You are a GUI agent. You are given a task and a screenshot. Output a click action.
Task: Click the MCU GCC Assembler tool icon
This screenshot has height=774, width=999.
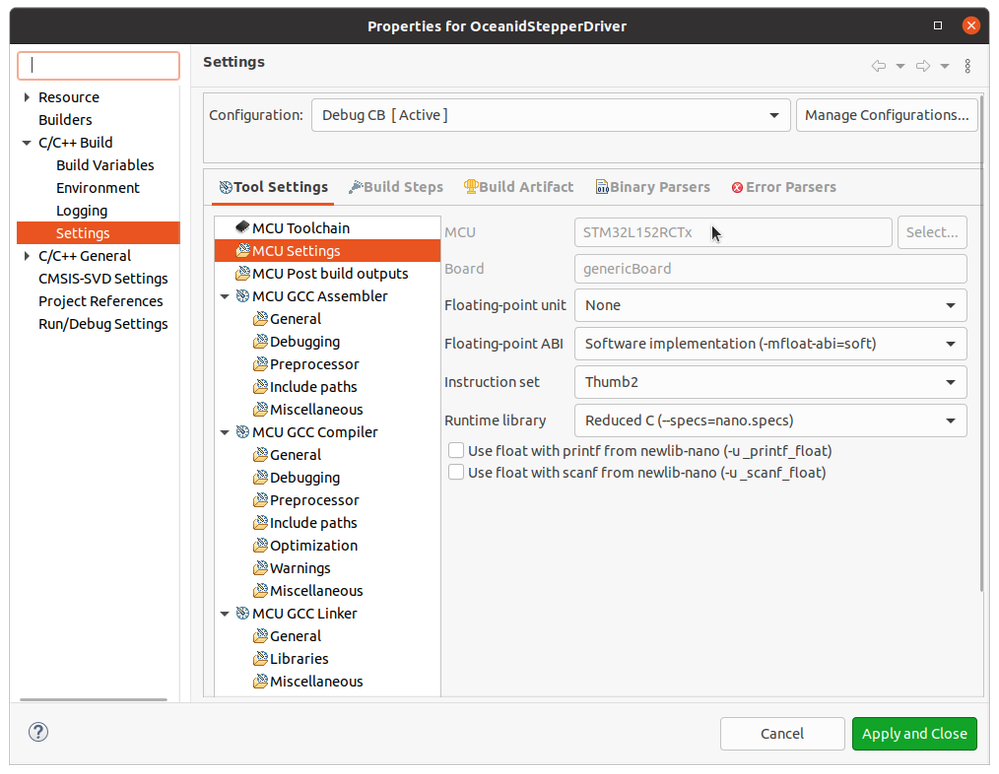click(242, 296)
